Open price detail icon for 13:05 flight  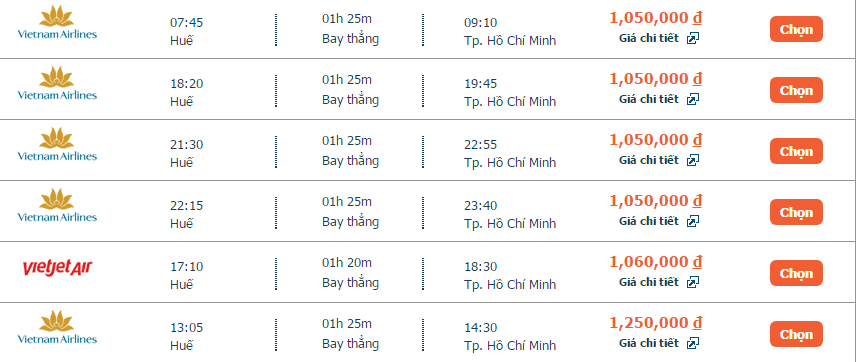click(692, 343)
